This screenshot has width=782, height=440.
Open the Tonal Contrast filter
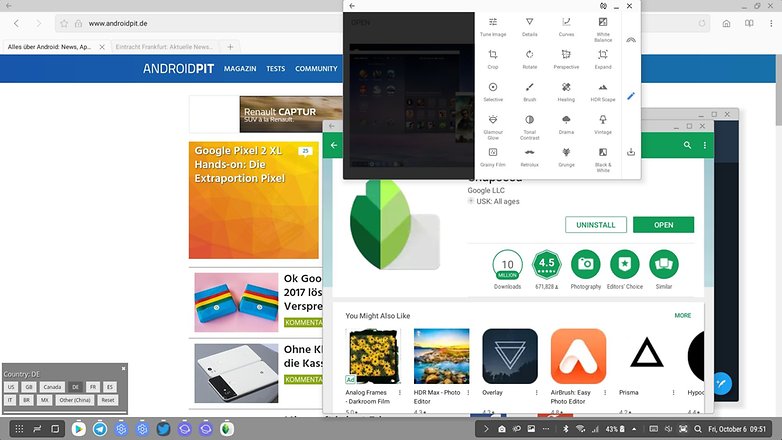click(530, 127)
